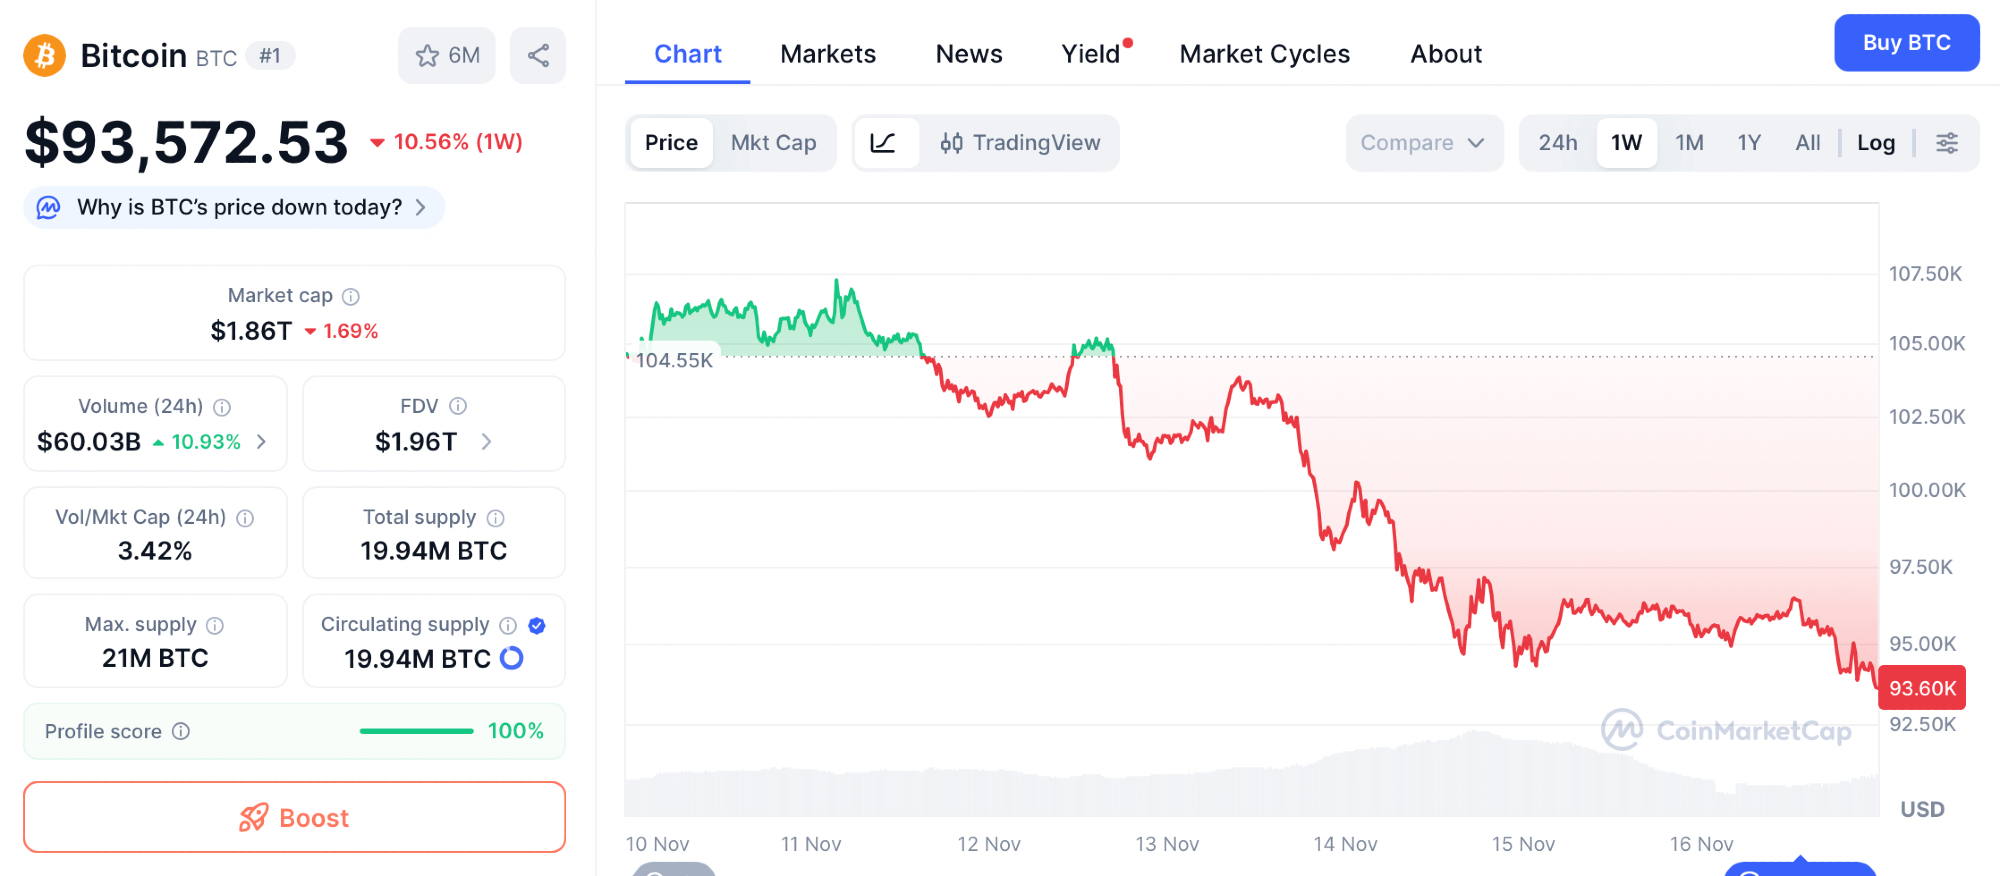Expand FDV details chevron
This screenshot has width=2000, height=876.
[x=486, y=441]
